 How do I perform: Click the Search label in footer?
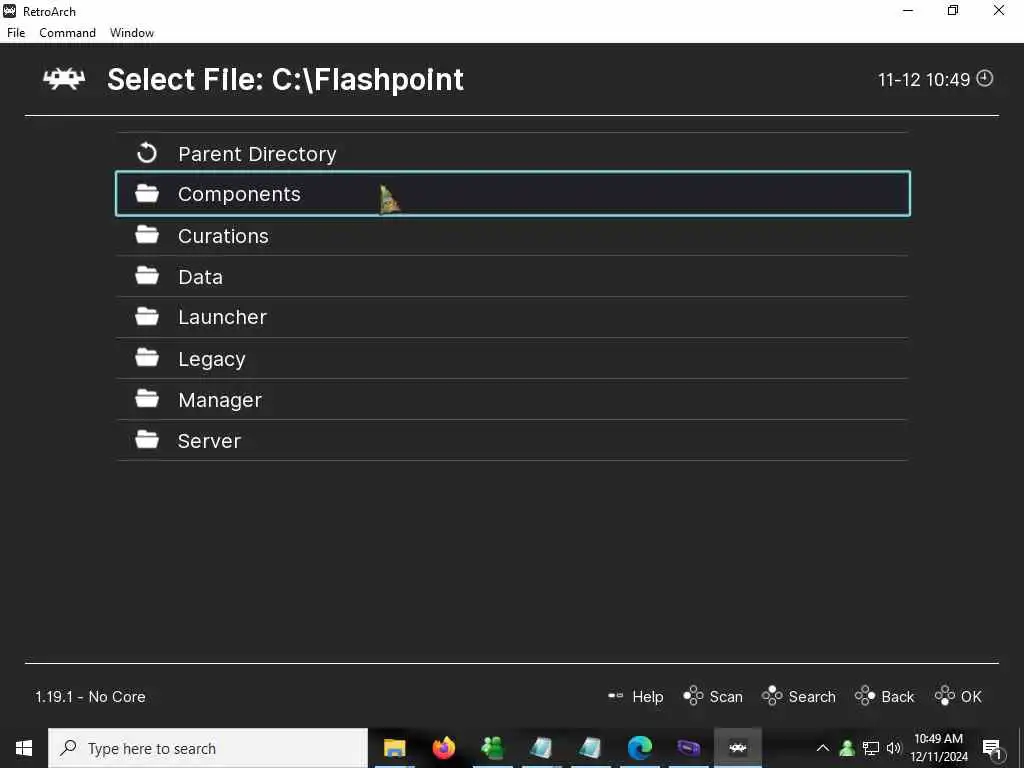click(x=812, y=697)
